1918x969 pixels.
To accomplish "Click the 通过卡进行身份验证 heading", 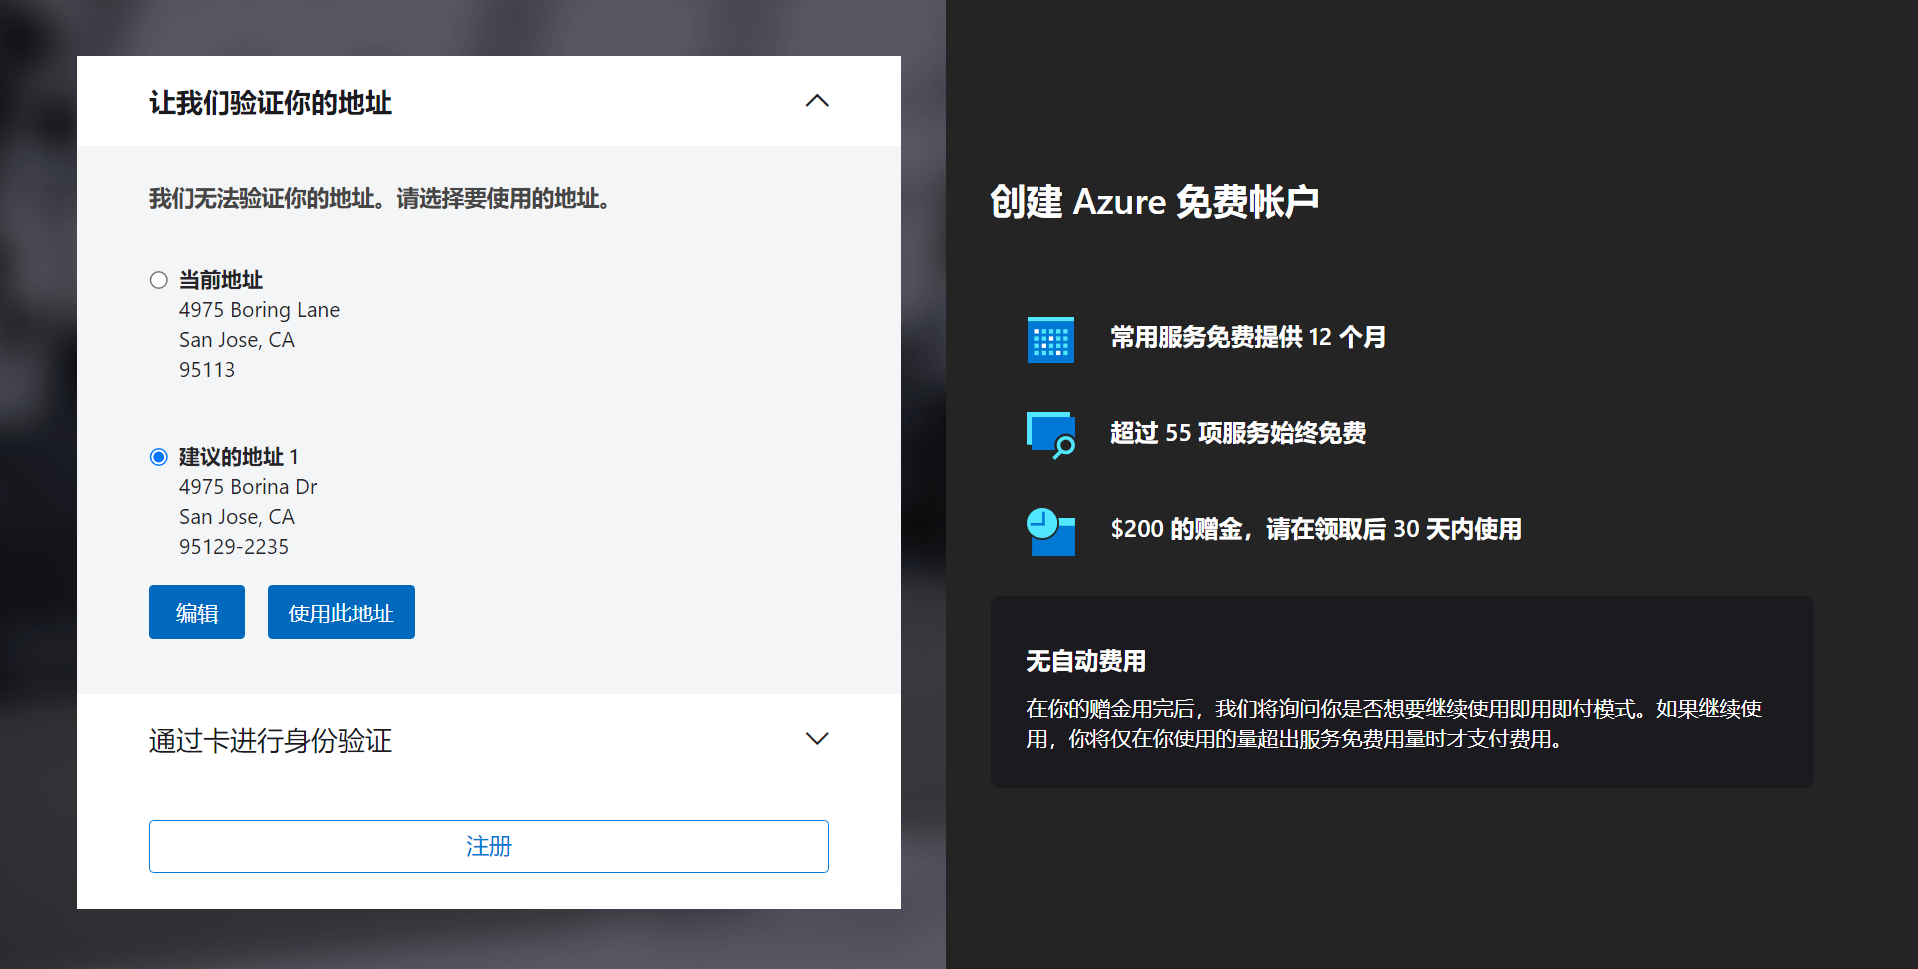I will tap(270, 740).
